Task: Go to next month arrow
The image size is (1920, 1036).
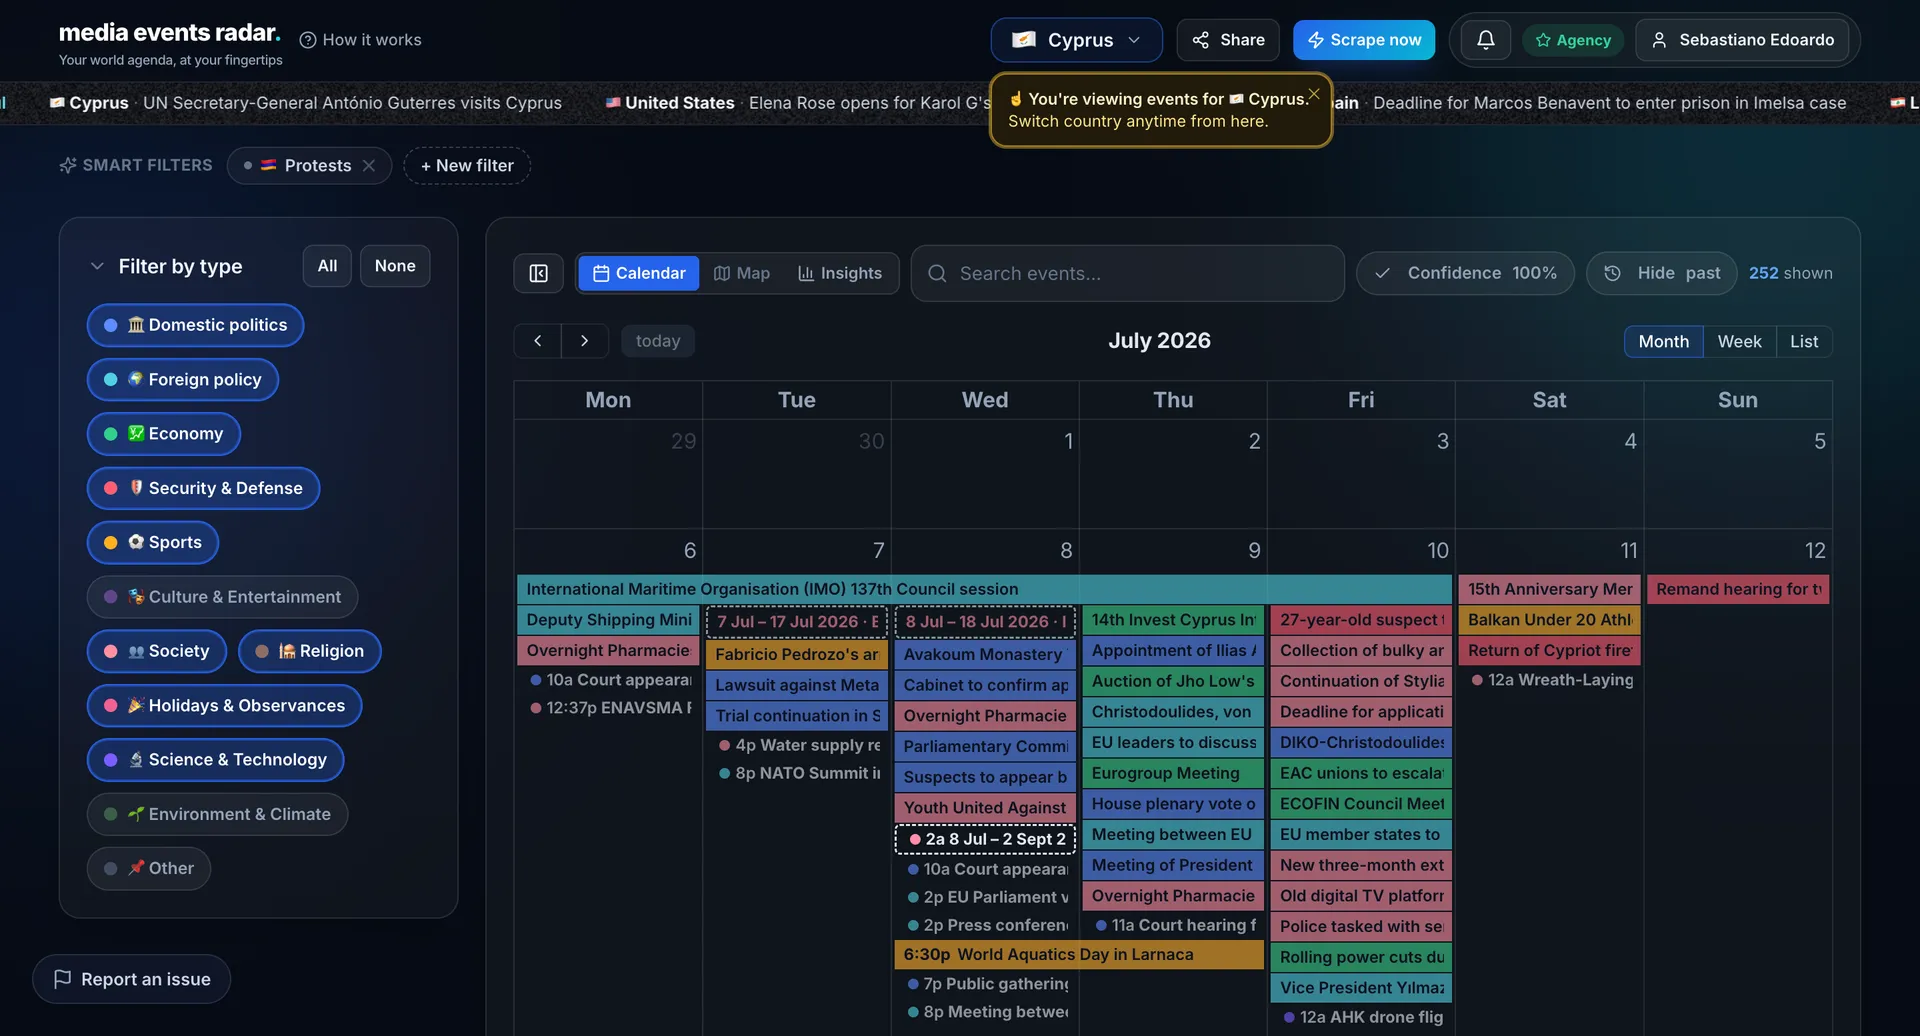Action: [x=585, y=341]
